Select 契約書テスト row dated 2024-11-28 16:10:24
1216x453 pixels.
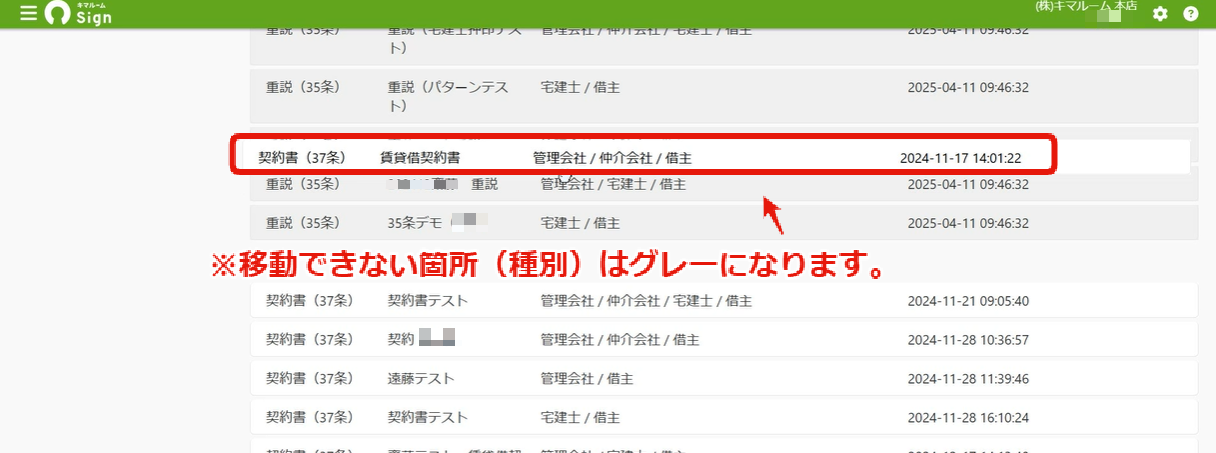[x=724, y=417]
